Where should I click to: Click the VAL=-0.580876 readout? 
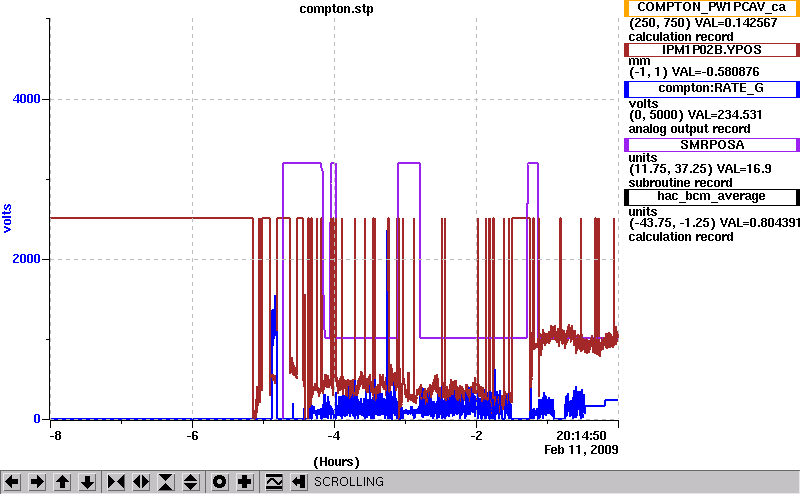[x=715, y=72]
